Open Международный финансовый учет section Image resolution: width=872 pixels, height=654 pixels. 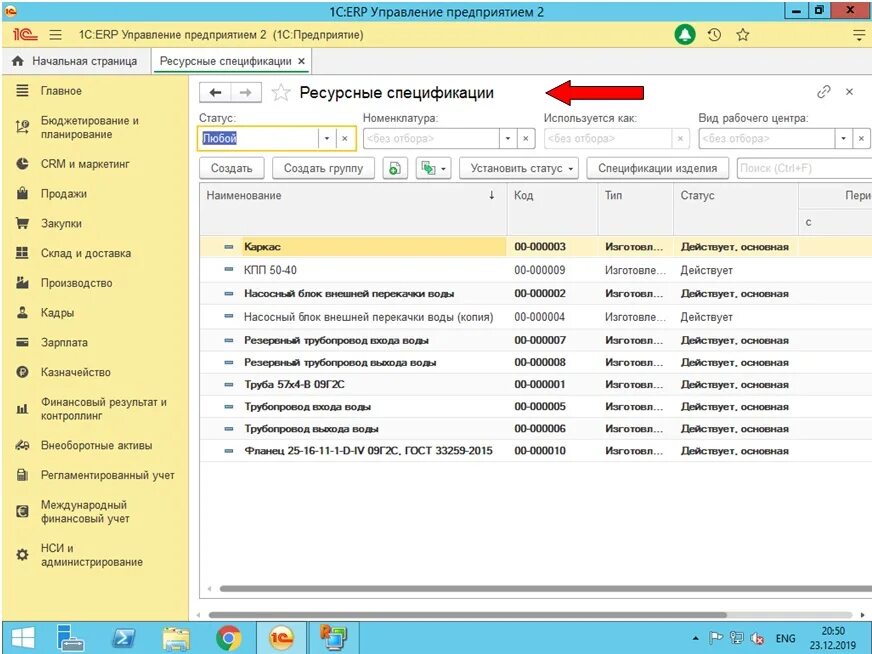pyautogui.click(x=85, y=512)
